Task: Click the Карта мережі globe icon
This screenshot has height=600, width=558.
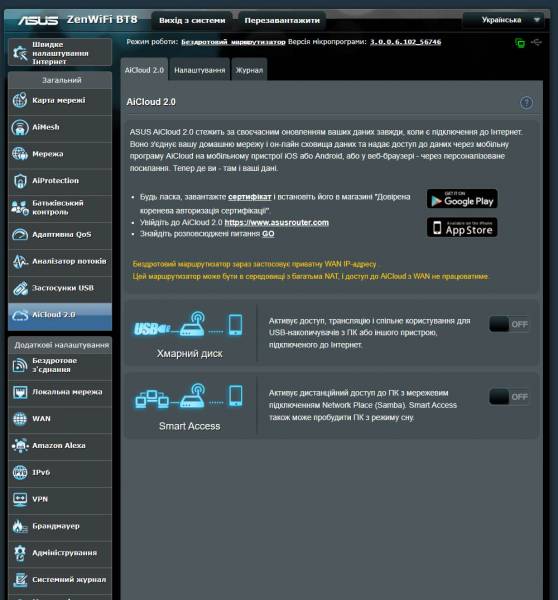Action: (x=20, y=100)
